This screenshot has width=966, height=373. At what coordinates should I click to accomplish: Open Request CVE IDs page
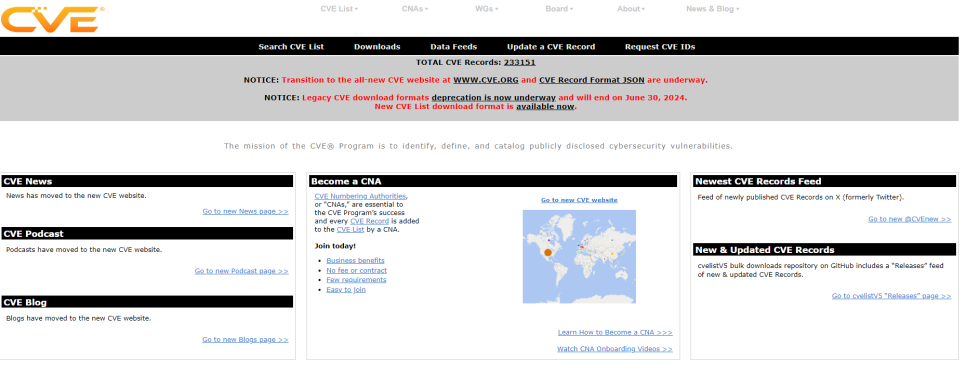(660, 47)
